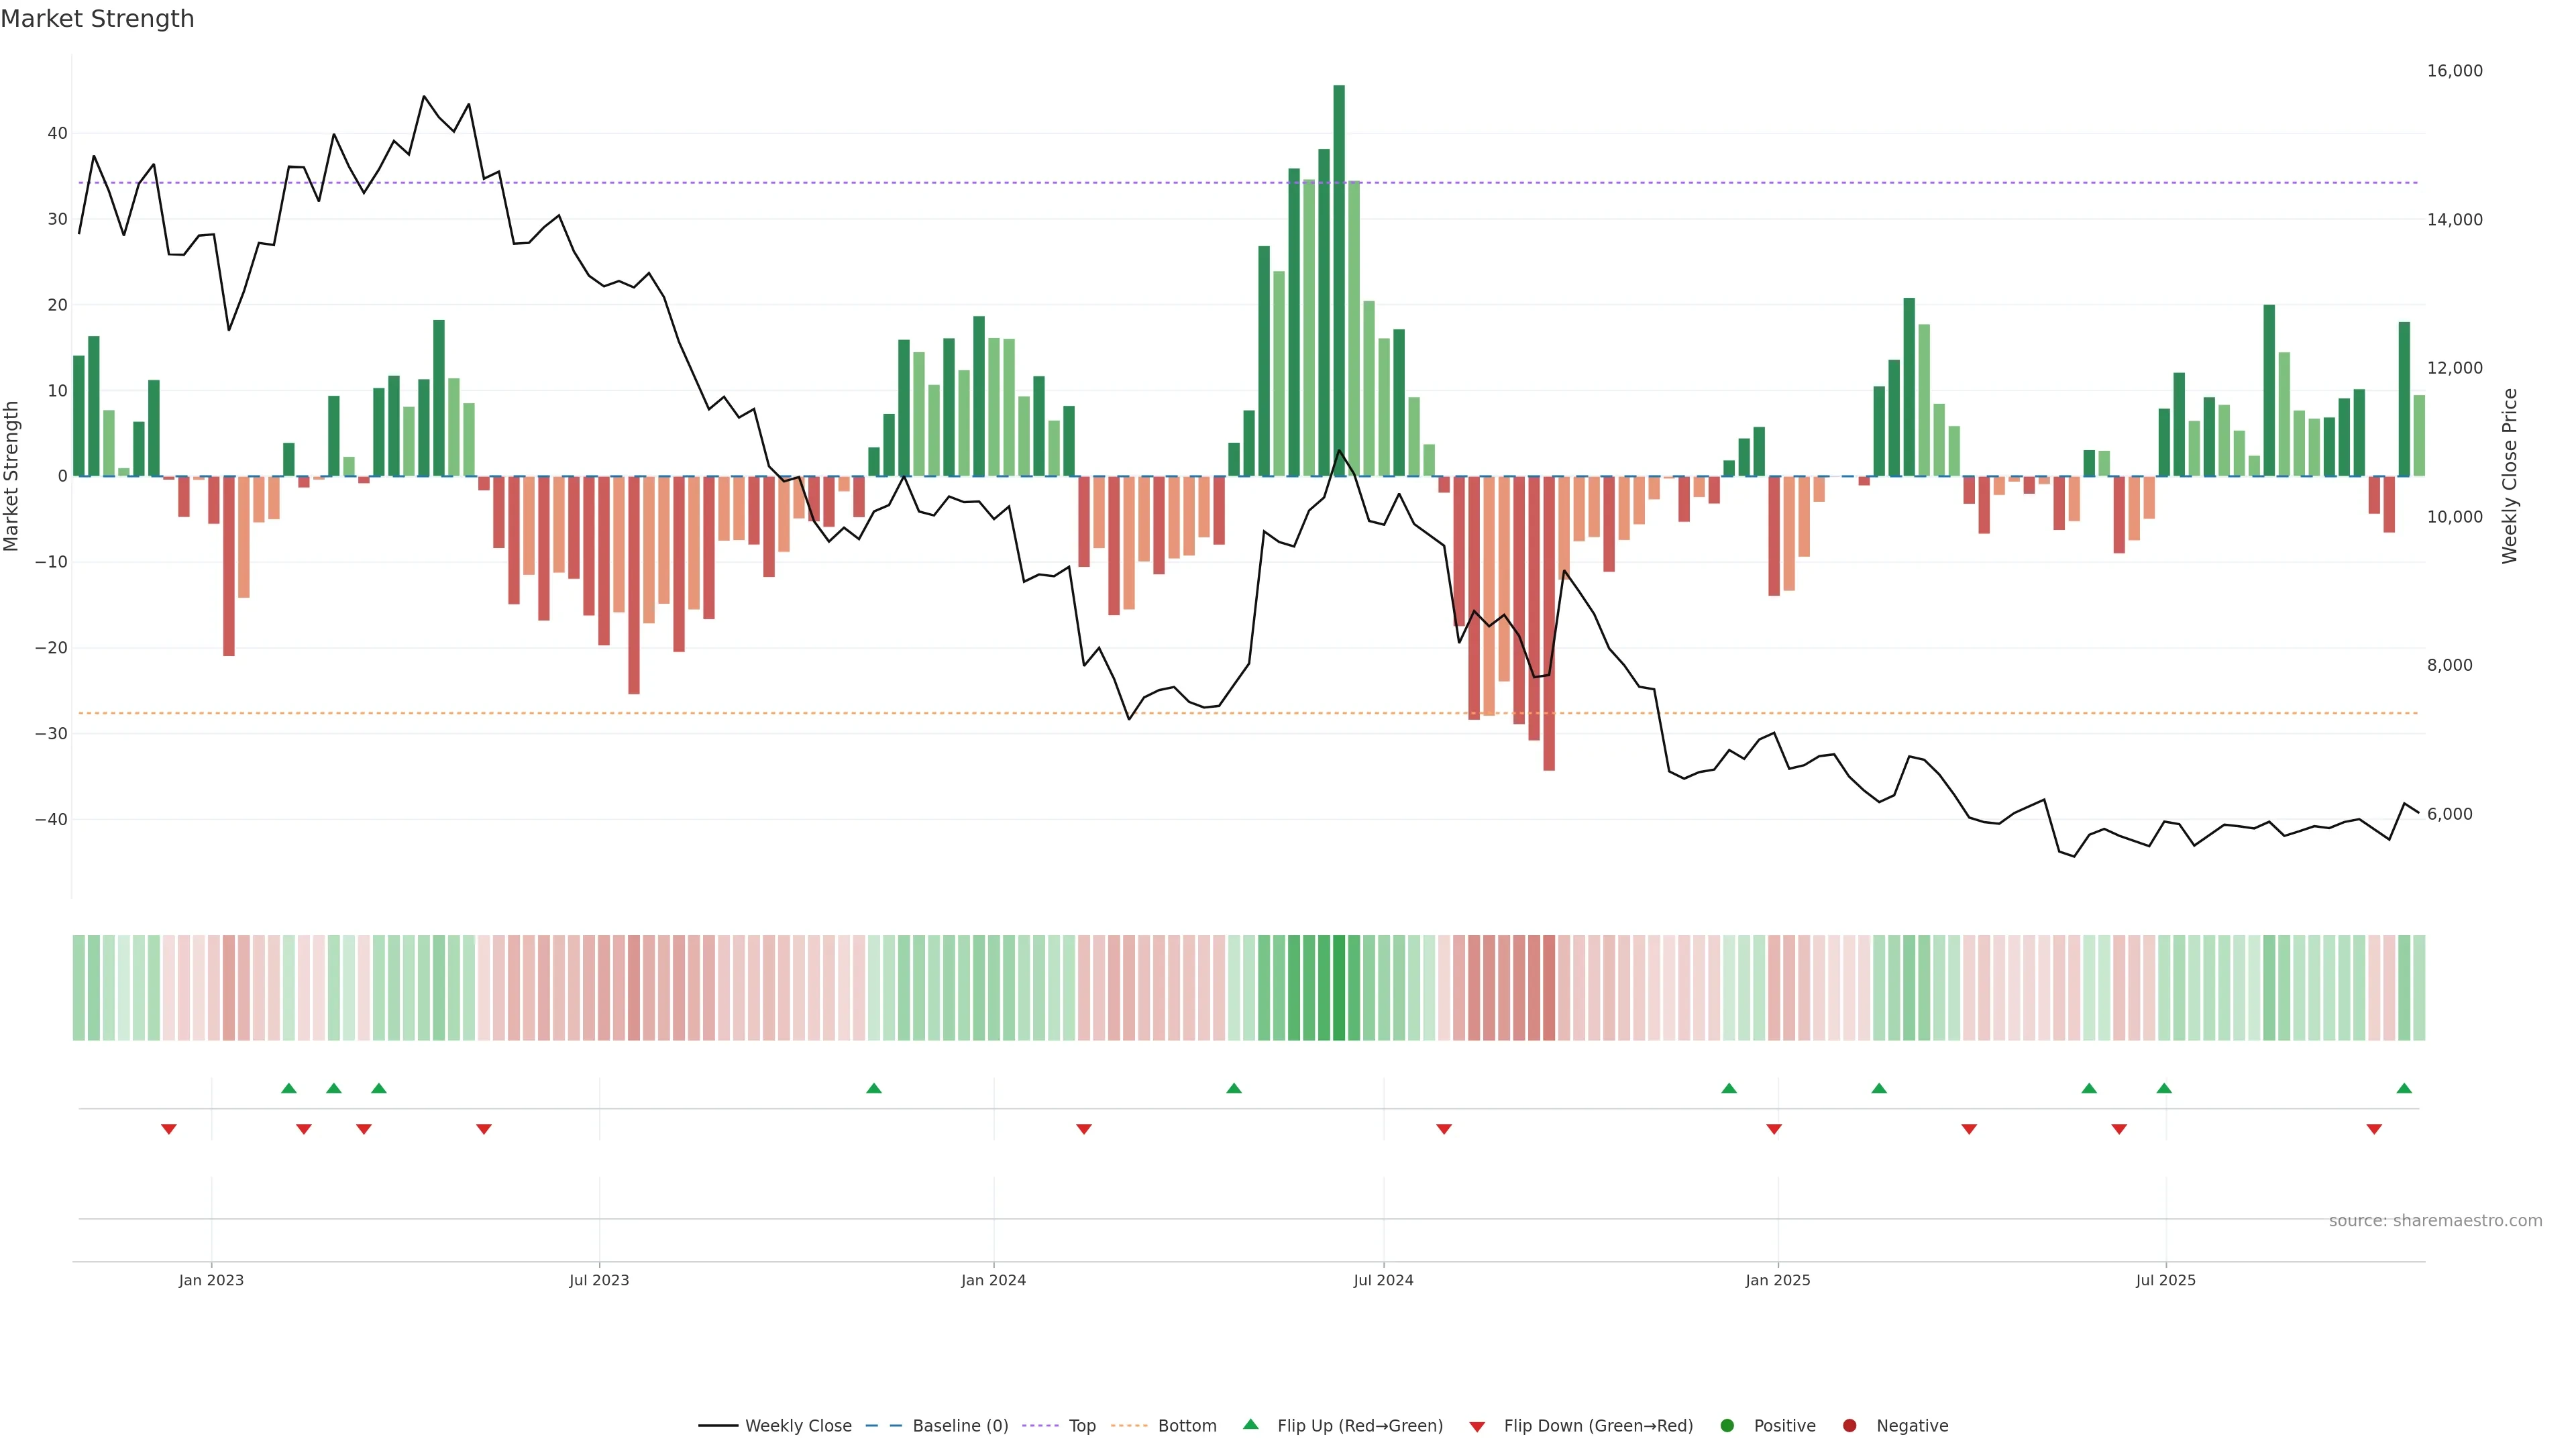Click the Weekly Close Price axis title

click(x=2510, y=476)
